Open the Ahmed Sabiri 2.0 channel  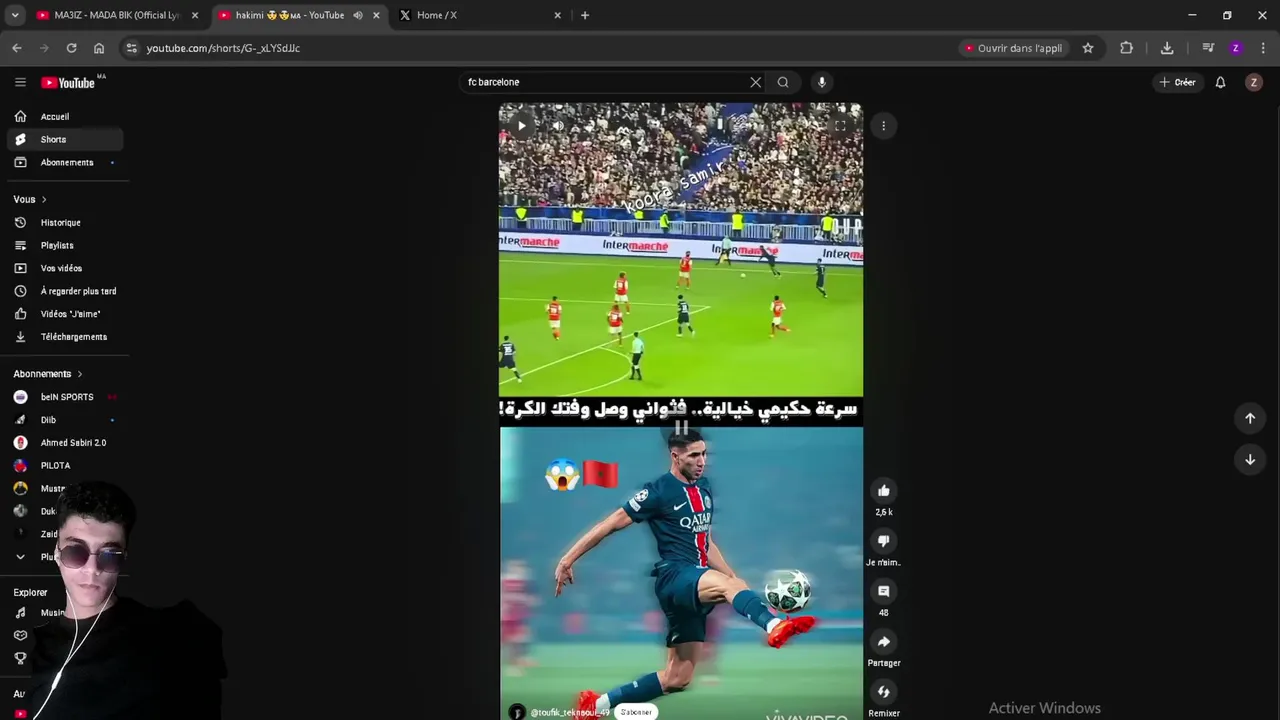[x=64, y=442]
